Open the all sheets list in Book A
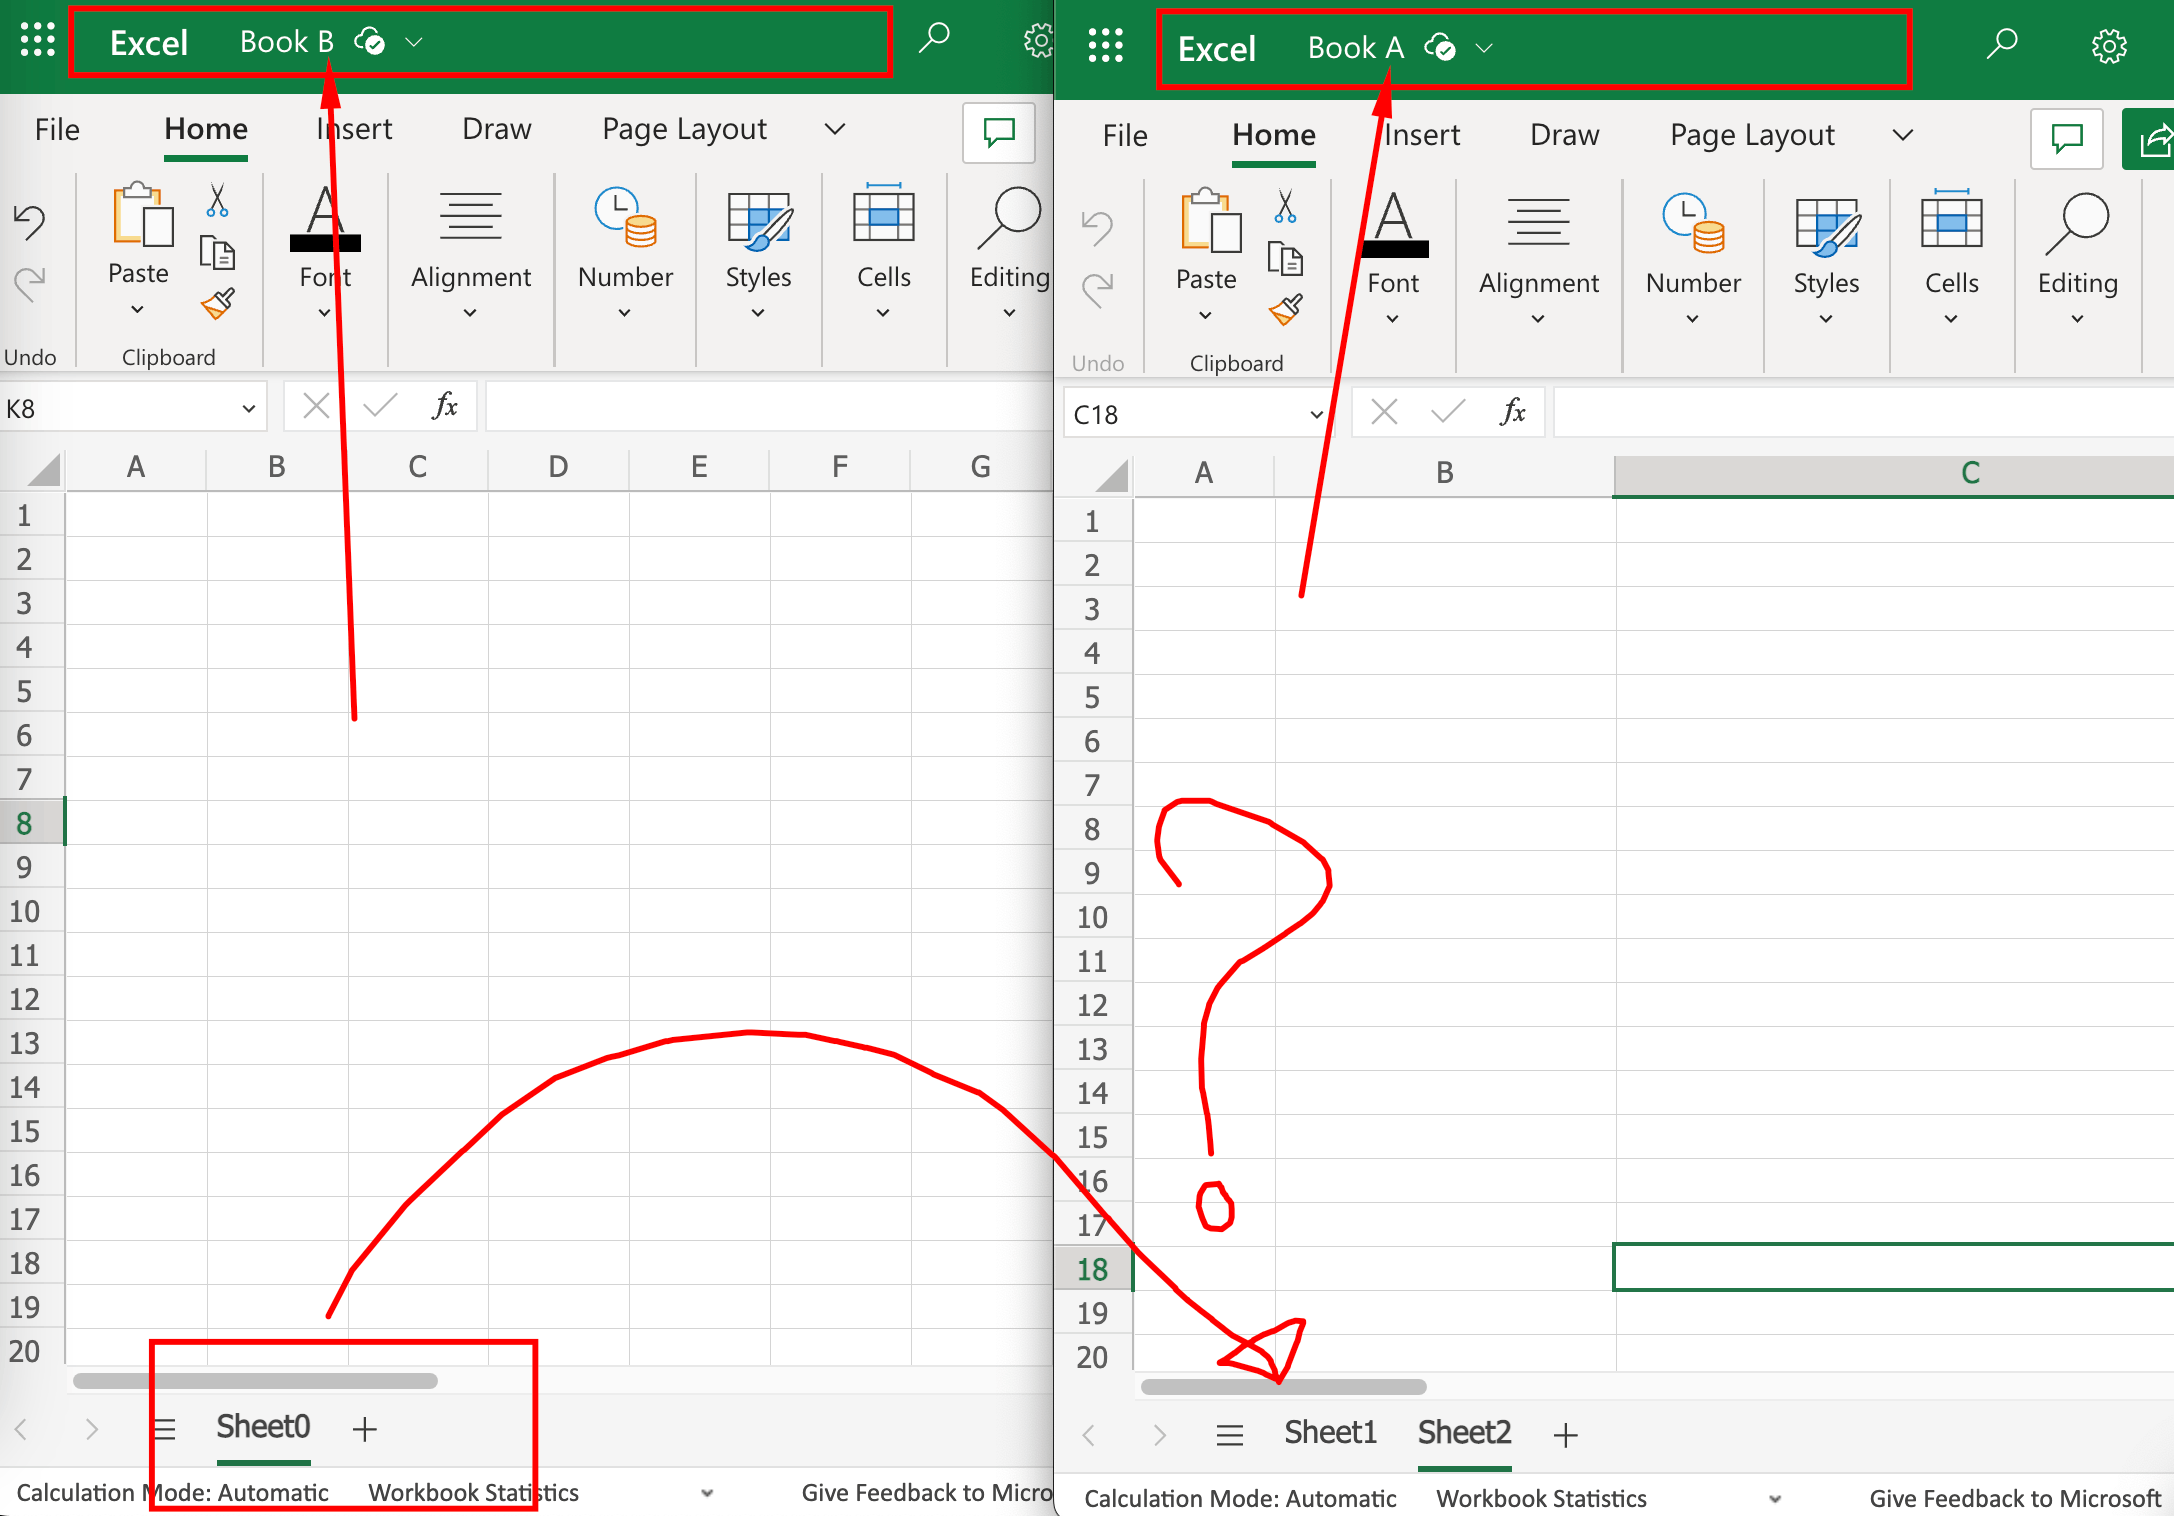The image size is (2174, 1516). click(x=1229, y=1436)
